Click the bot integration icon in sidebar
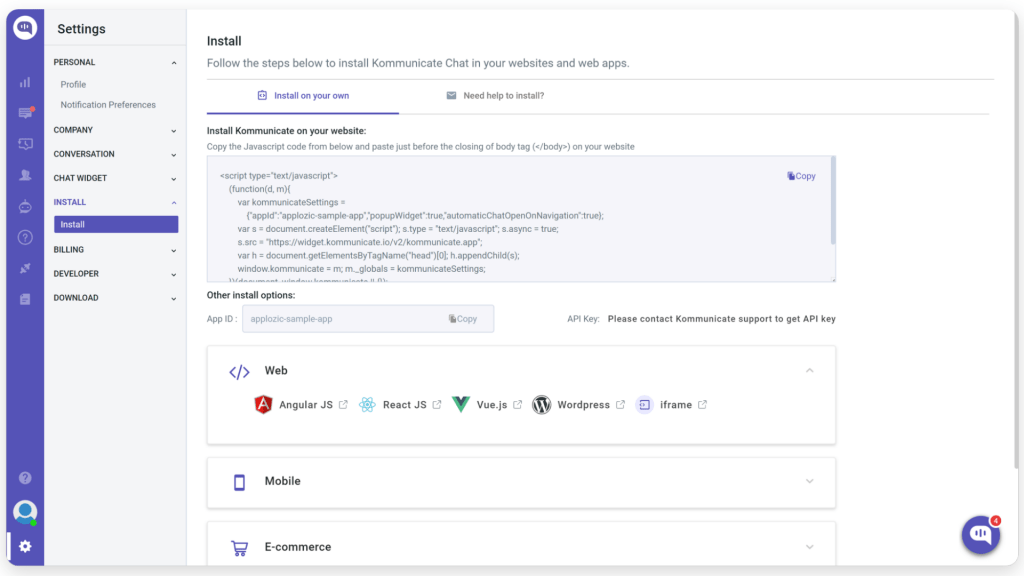1024x576 pixels. click(x=25, y=206)
